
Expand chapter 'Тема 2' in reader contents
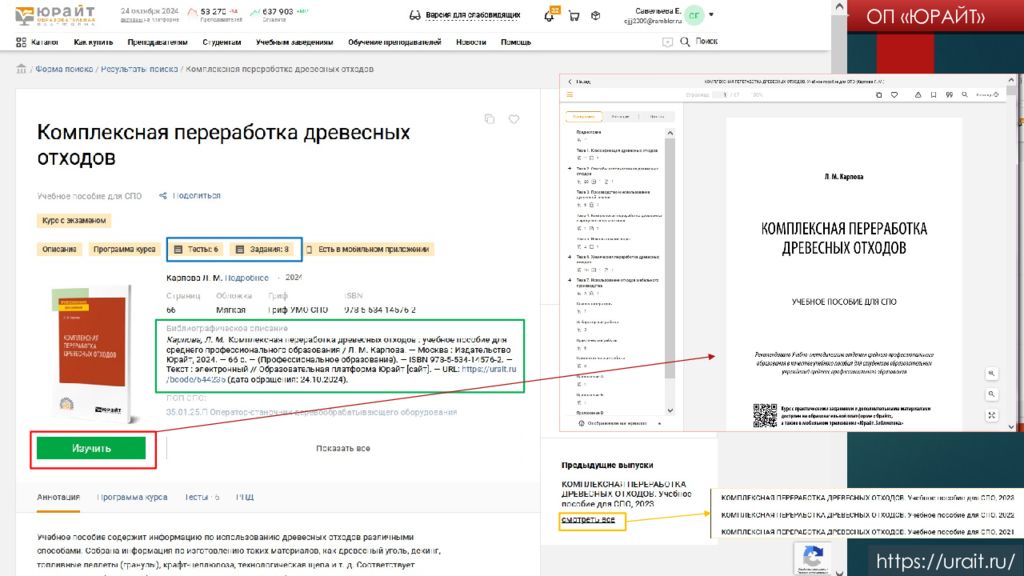tap(569, 168)
